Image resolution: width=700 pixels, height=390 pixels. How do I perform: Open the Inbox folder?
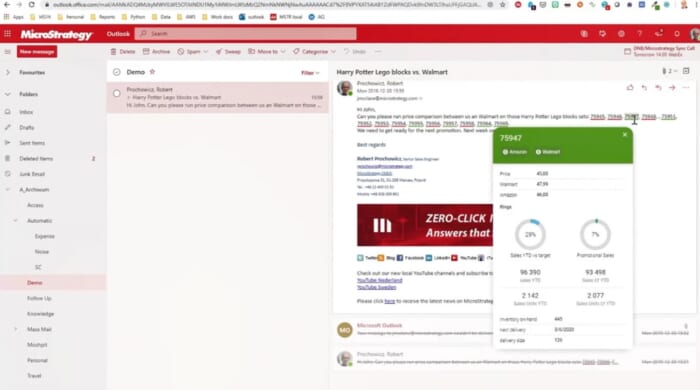point(26,112)
